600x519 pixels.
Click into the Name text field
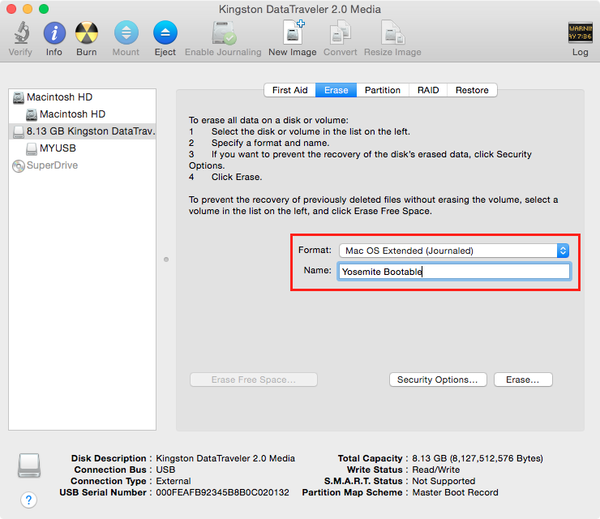coord(454,271)
